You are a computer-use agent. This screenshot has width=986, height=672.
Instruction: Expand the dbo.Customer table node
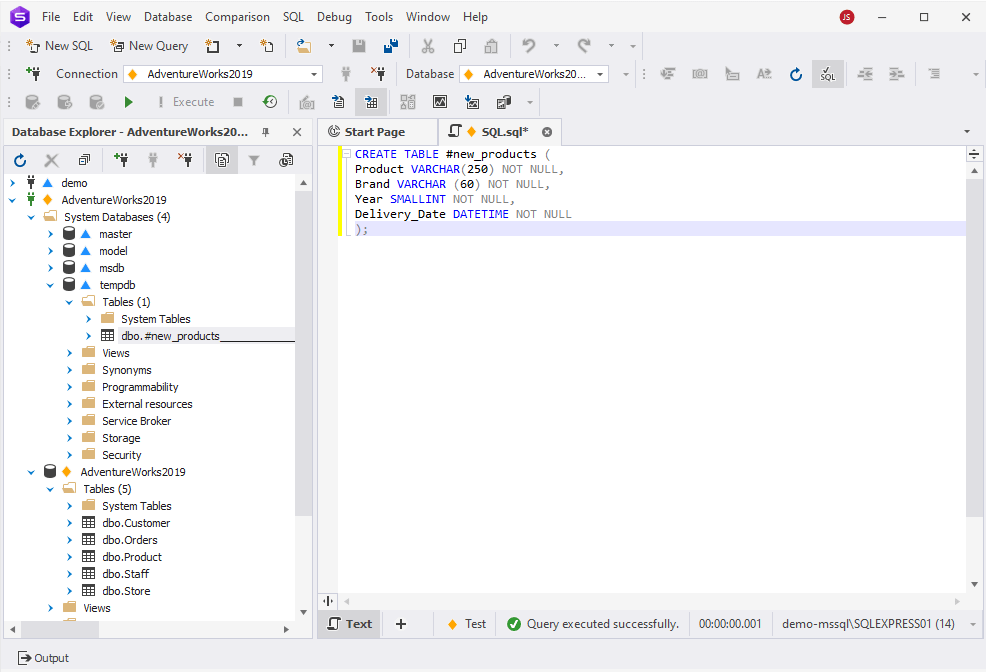coord(68,522)
